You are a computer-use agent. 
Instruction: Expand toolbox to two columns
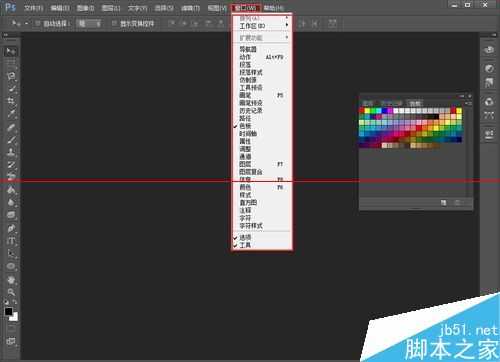point(6,34)
